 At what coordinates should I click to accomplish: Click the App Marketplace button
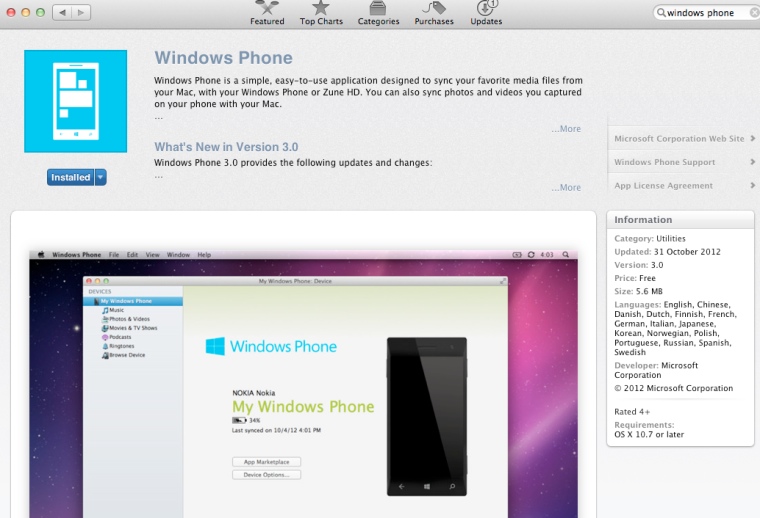point(266,462)
